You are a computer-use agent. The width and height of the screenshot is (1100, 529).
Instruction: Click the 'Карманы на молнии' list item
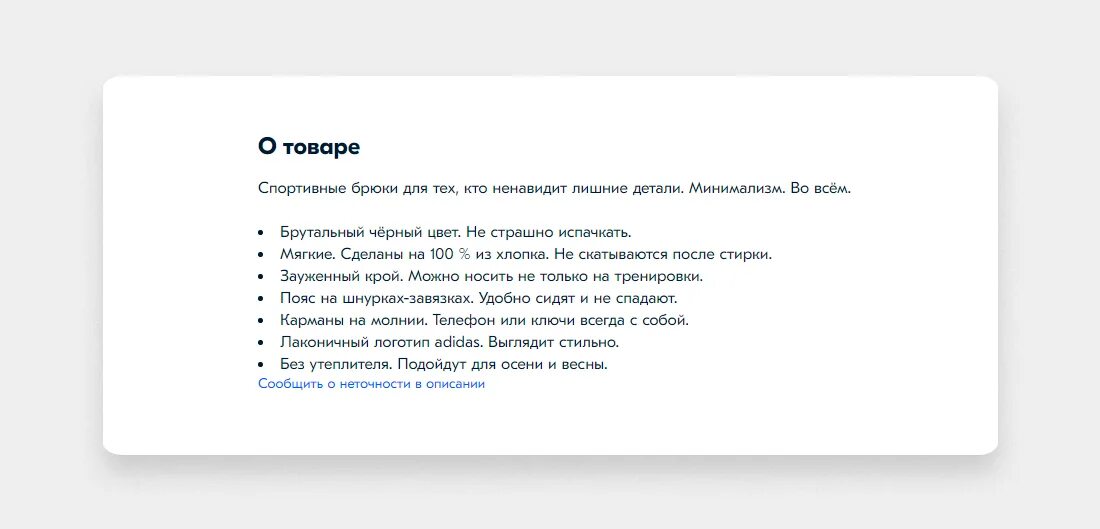click(485, 320)
